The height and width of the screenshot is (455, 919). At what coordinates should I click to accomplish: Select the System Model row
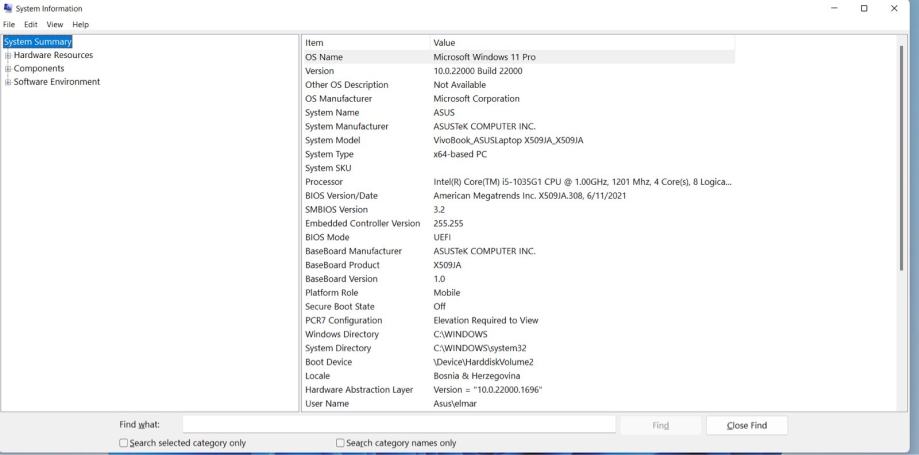click(x=518, y=140)
